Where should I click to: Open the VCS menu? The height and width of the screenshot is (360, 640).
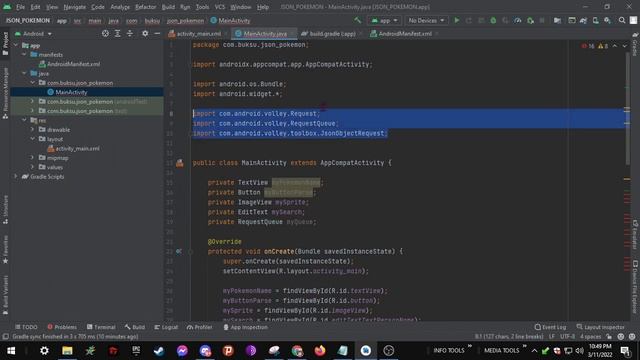(x=220, y=7)
